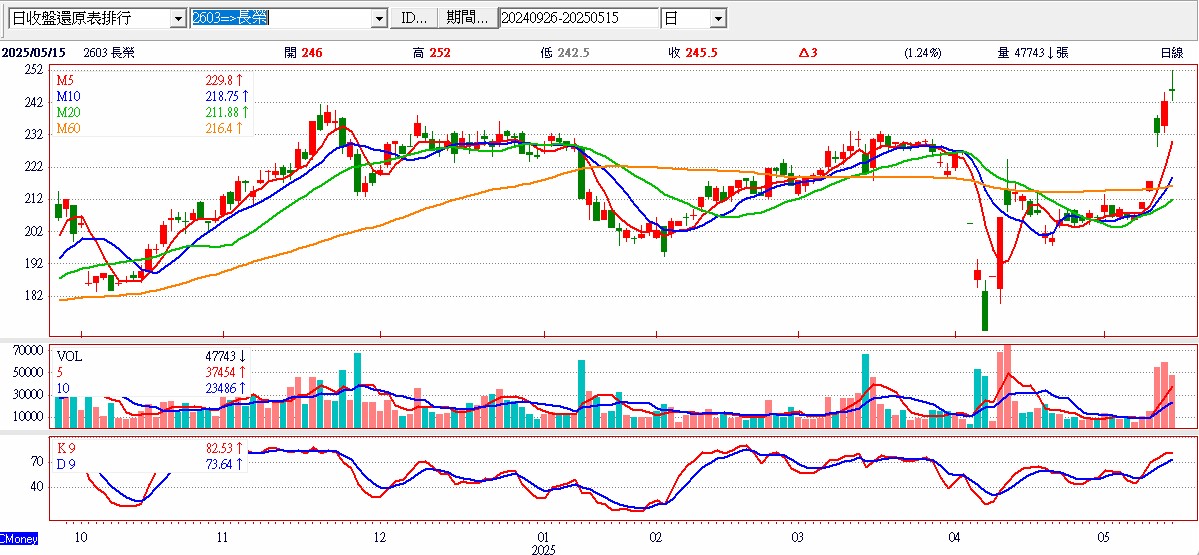
Task: Click the 10 month marker on time axis
Action: point(81,537)
